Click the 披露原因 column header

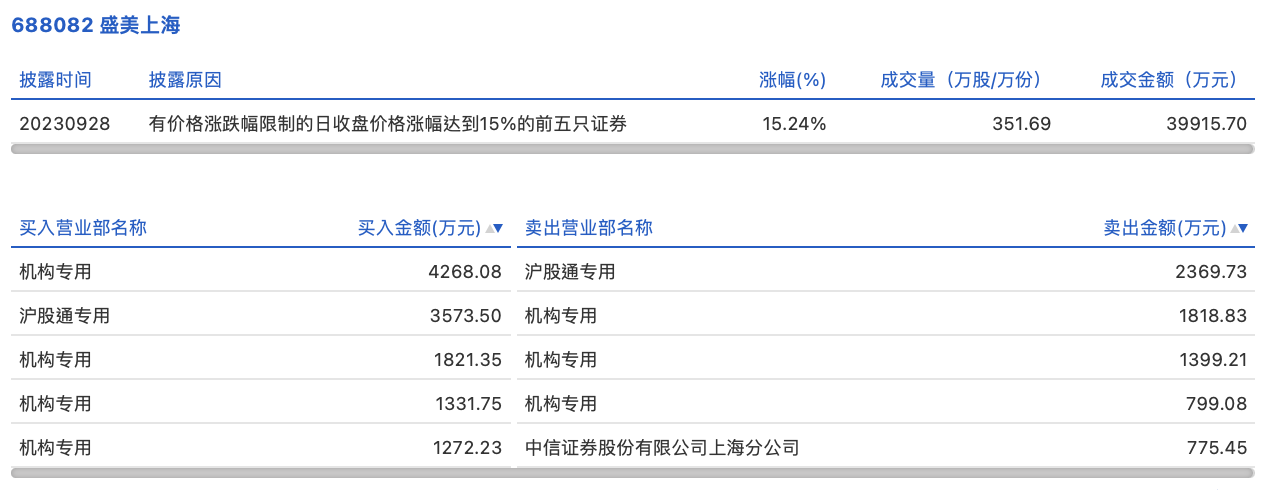click(185, 80)
